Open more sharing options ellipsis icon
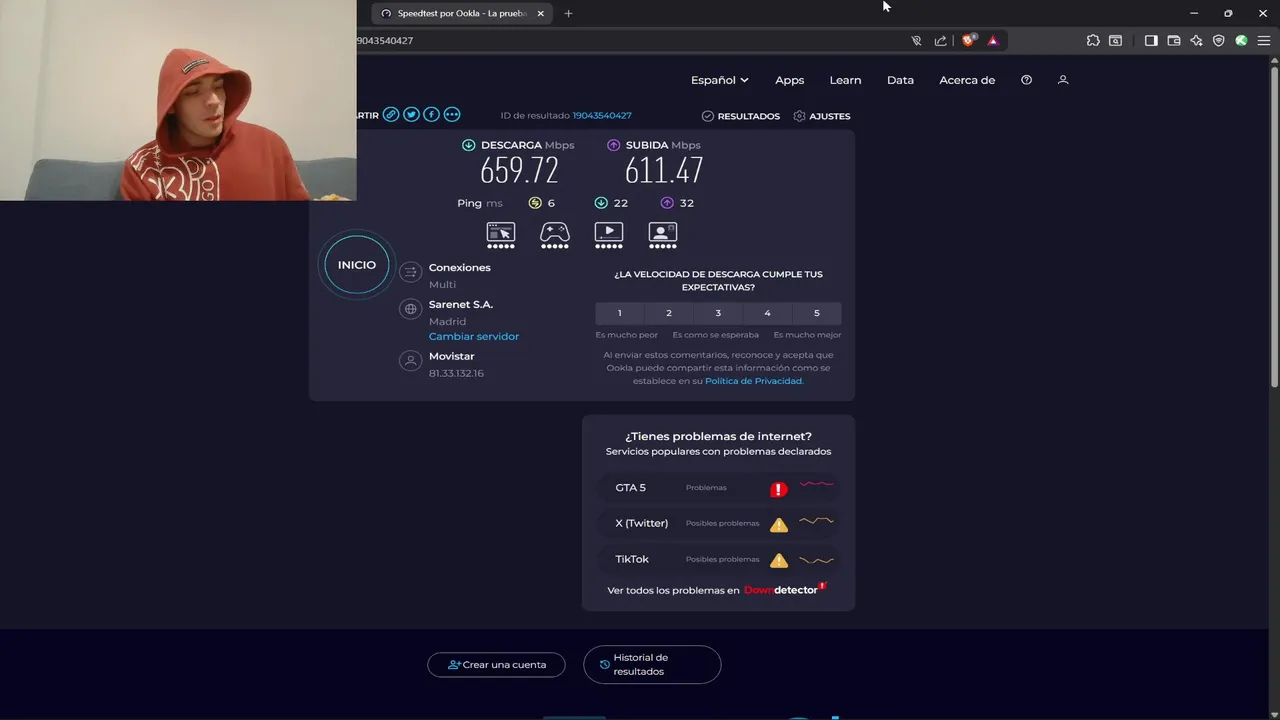This screenshot has width=1280, height=720. point(452,115)
